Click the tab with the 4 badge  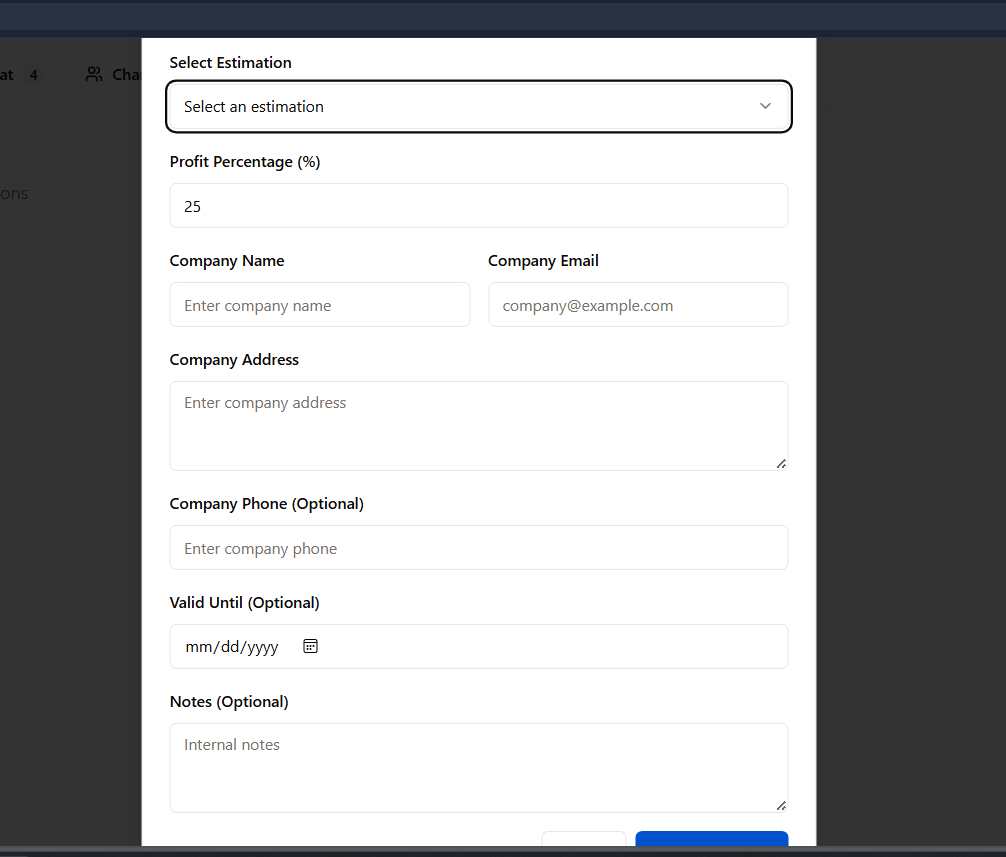20,74
